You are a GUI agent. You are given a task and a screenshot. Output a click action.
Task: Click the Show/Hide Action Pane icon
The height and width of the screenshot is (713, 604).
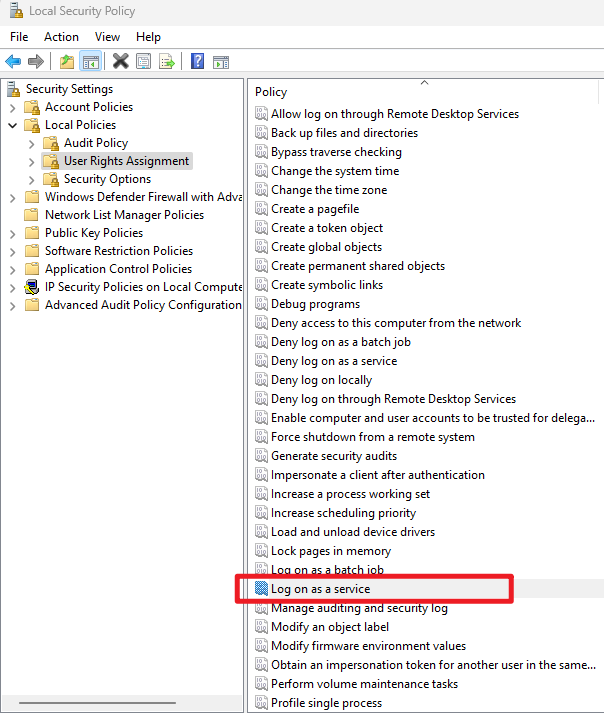[x=221, y=62]
